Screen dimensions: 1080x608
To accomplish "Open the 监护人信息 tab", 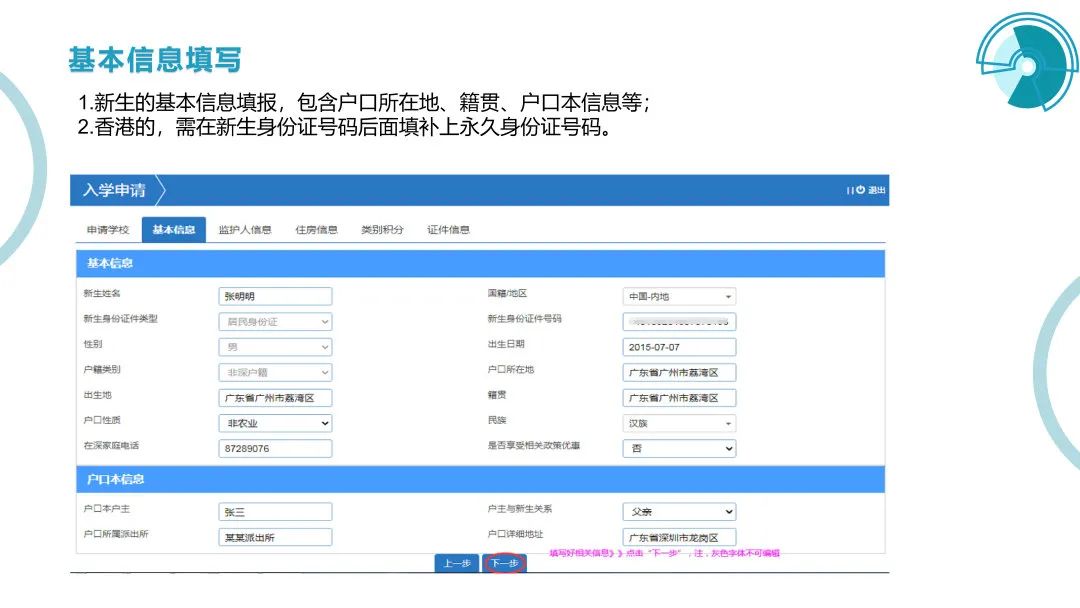I will pyautogui.click(x=245, y=230).
